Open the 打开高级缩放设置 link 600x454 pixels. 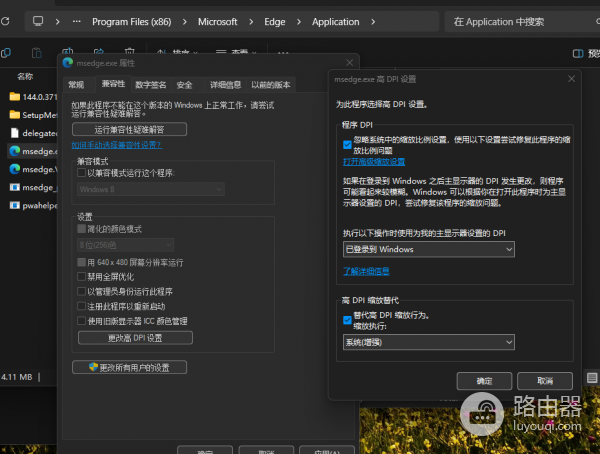tap(374, 162)
